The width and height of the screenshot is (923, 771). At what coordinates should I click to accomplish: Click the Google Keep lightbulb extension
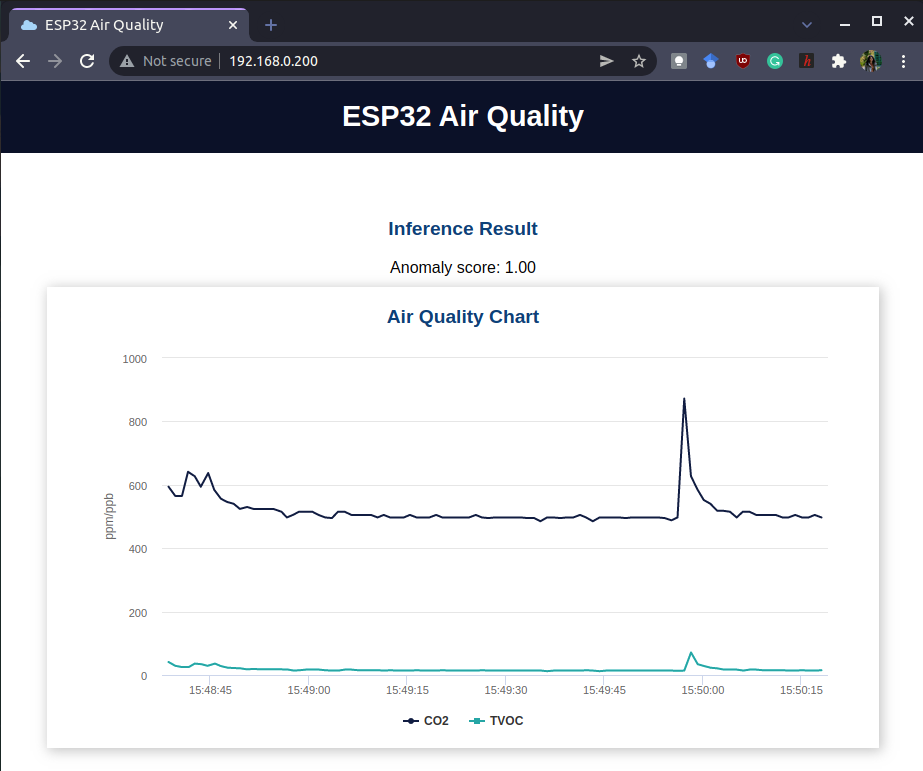coord(679,61)
